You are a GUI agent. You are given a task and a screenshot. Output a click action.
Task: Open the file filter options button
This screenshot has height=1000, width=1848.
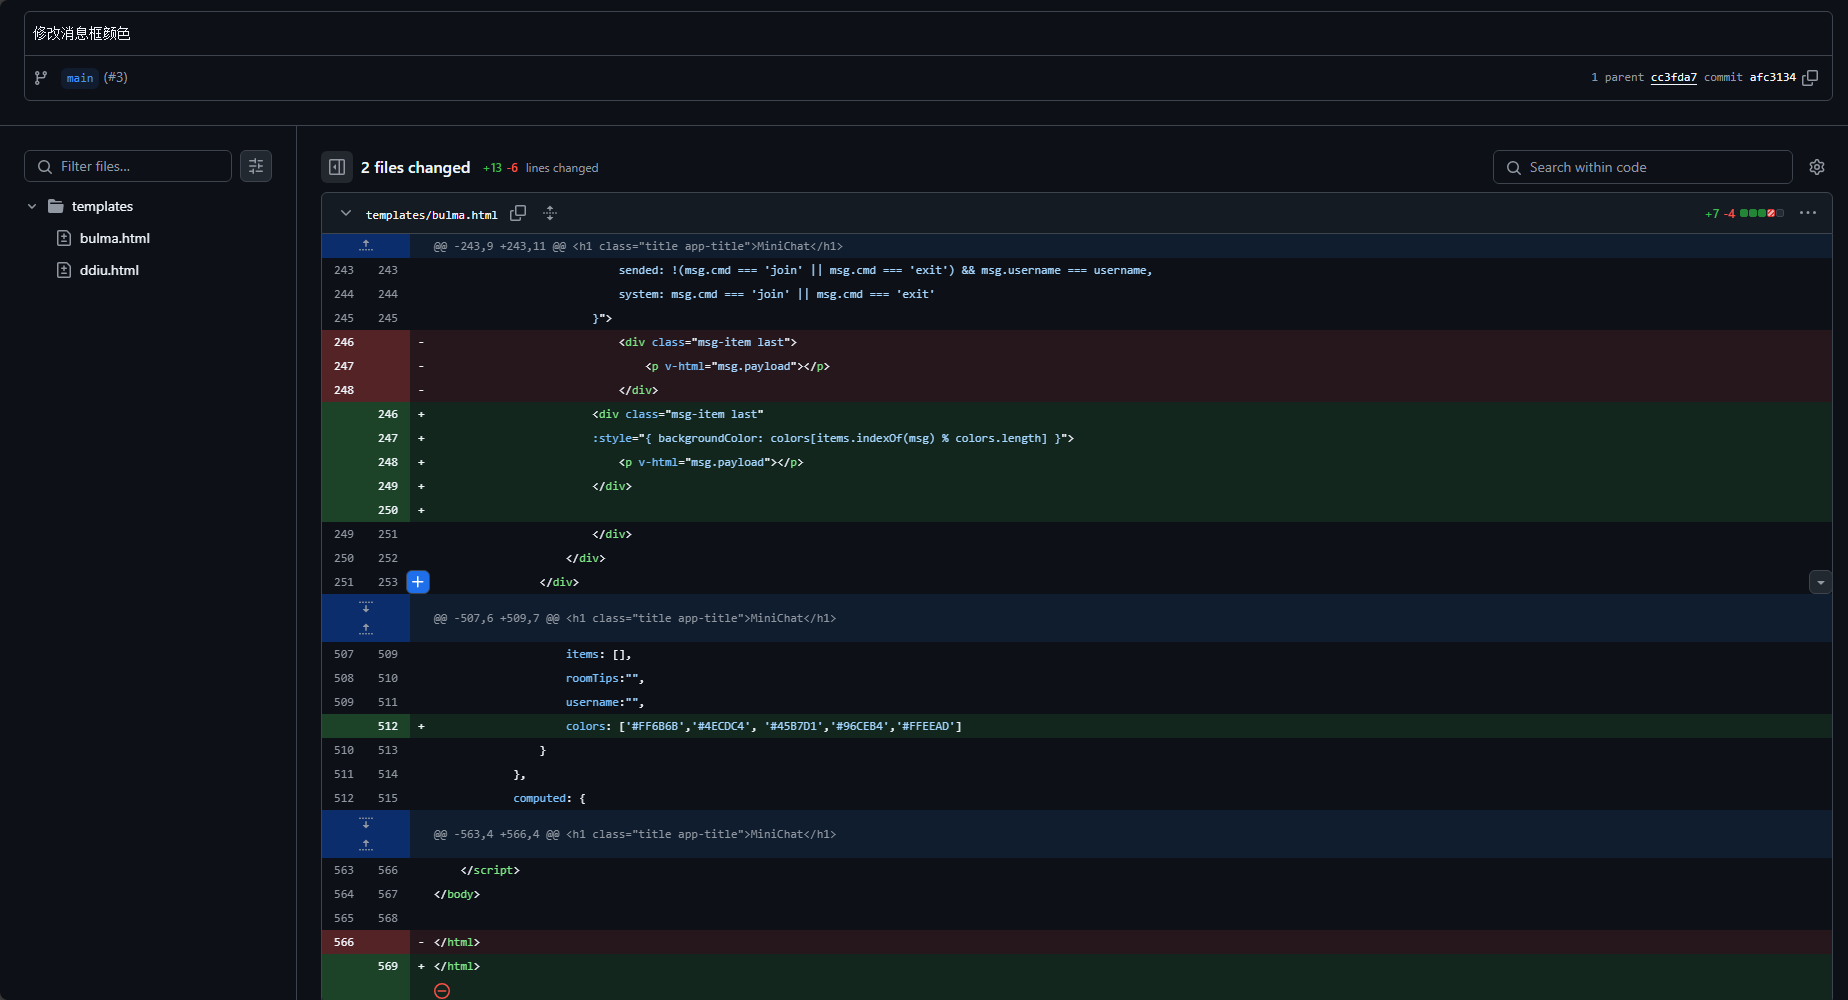tap(256, 166)
